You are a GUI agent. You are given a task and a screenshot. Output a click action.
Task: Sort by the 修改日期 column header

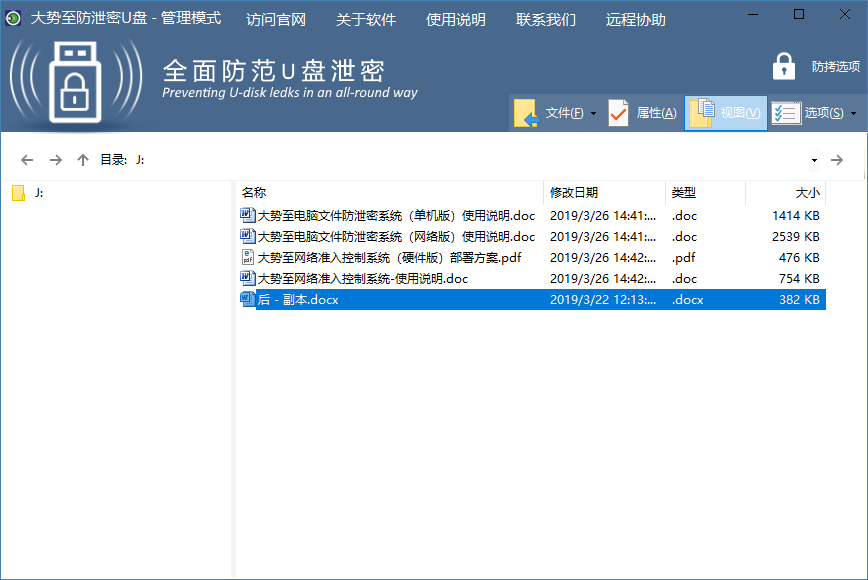point(604,193)
